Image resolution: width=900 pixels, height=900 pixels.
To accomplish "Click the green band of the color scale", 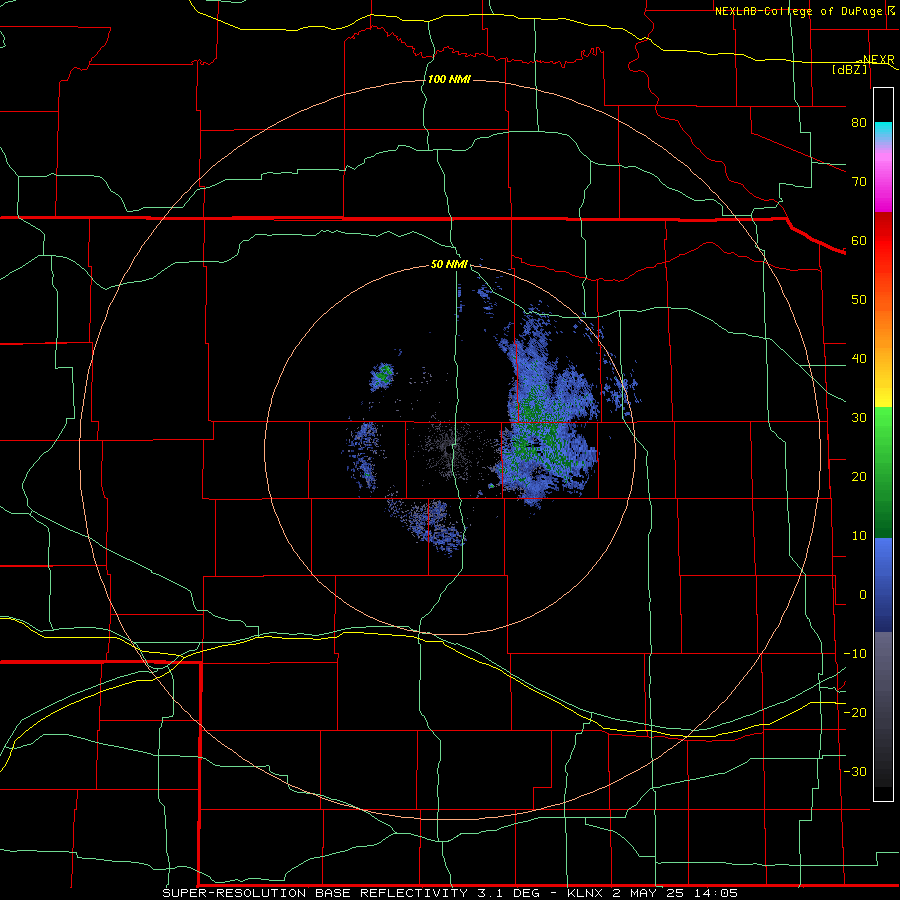I will pos(883,471).
